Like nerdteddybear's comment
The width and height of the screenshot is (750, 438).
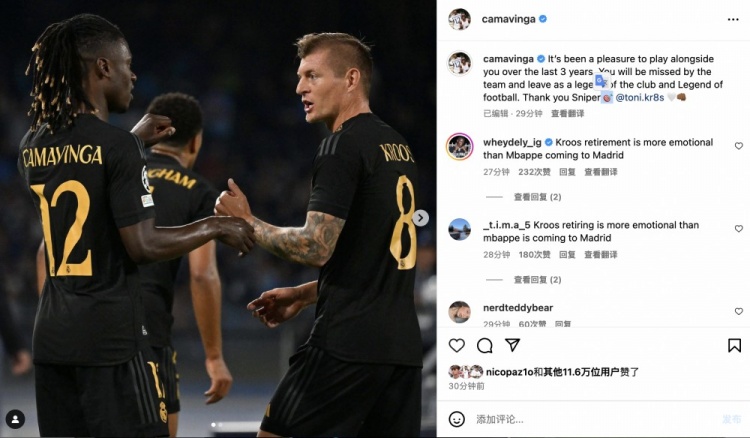(739, 311)
